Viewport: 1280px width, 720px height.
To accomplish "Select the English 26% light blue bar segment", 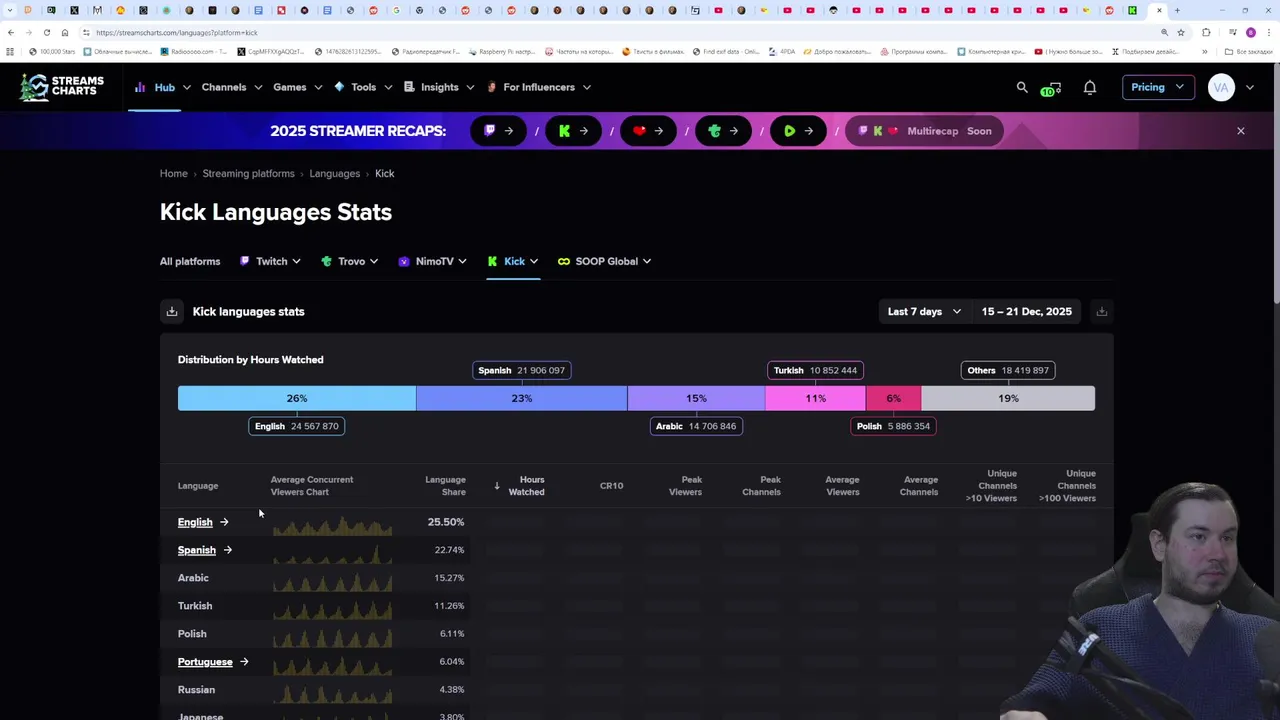I will pos(297,398).
